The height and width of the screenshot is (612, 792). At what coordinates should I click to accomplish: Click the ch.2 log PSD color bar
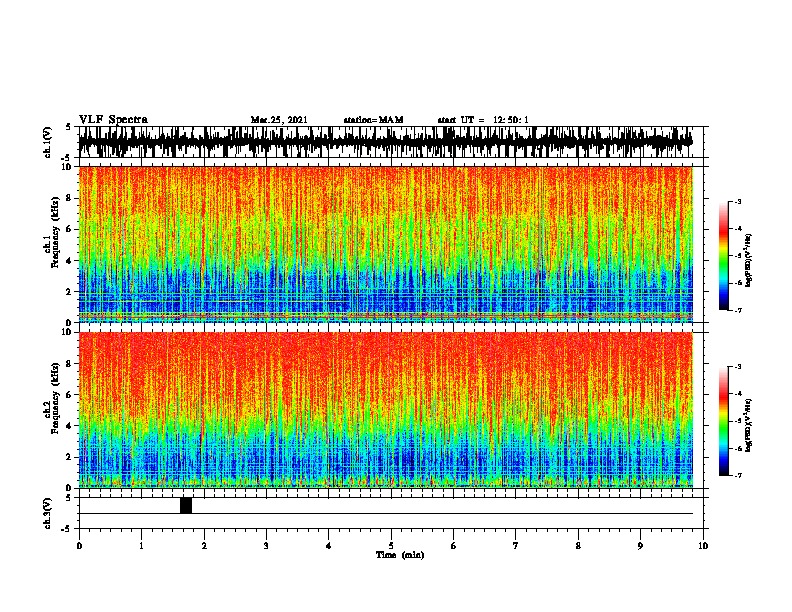pos(723,421)
